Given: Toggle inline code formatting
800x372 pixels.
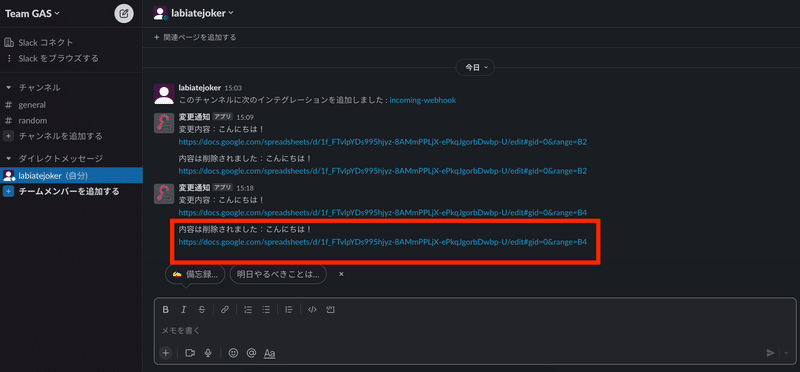Looking at the screenshot, I should tap(312, 309).
